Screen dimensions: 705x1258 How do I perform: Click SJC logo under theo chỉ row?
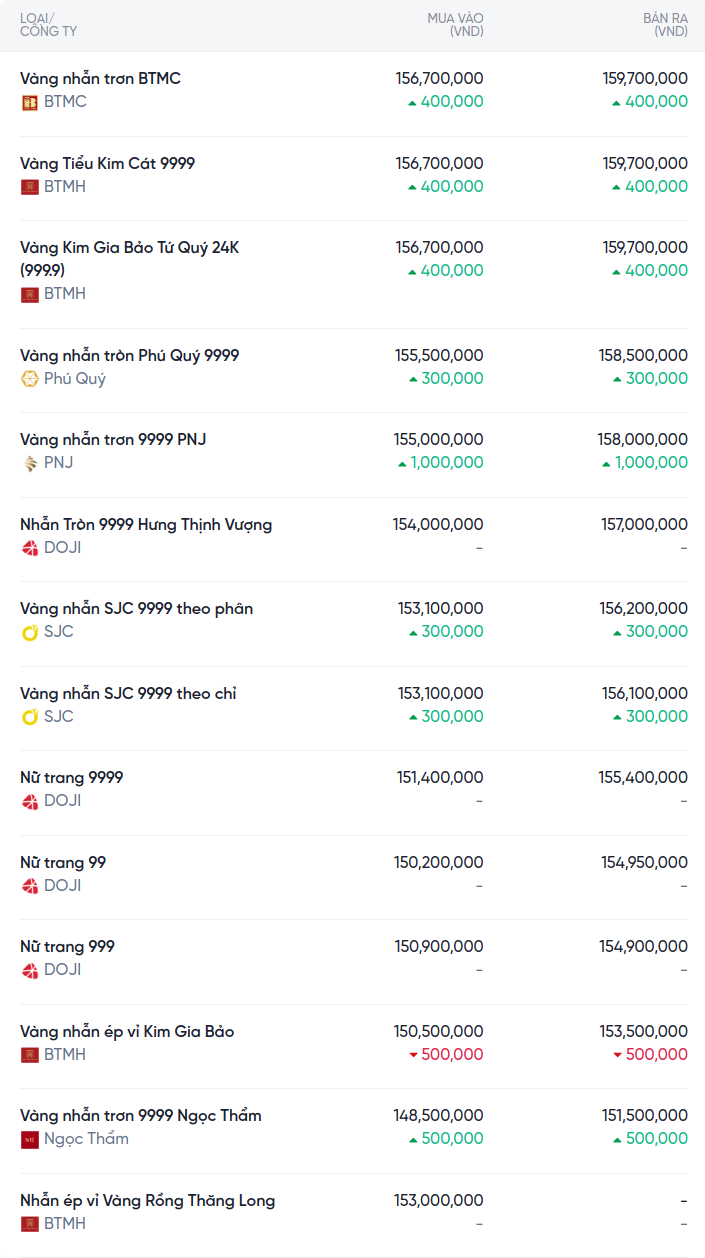(x=30, y=717)
